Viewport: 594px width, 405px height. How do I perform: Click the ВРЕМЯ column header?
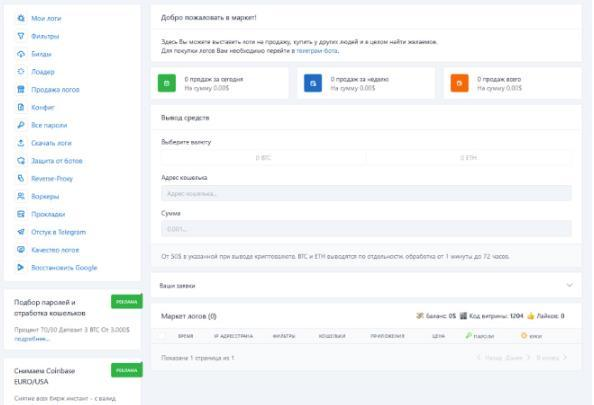pos(186,336)
